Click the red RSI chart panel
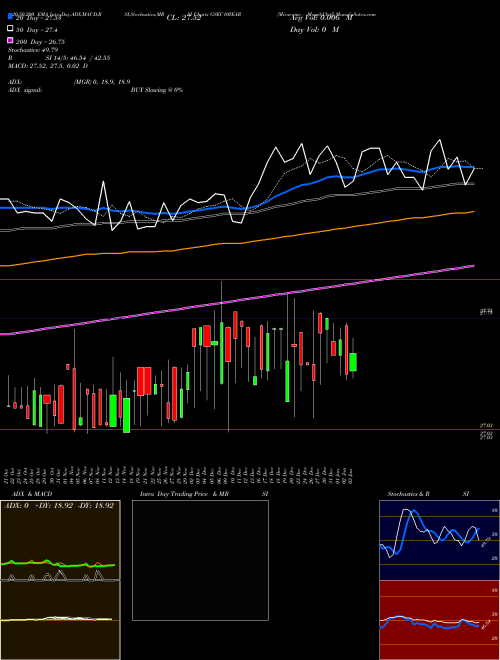 [439, 620]
